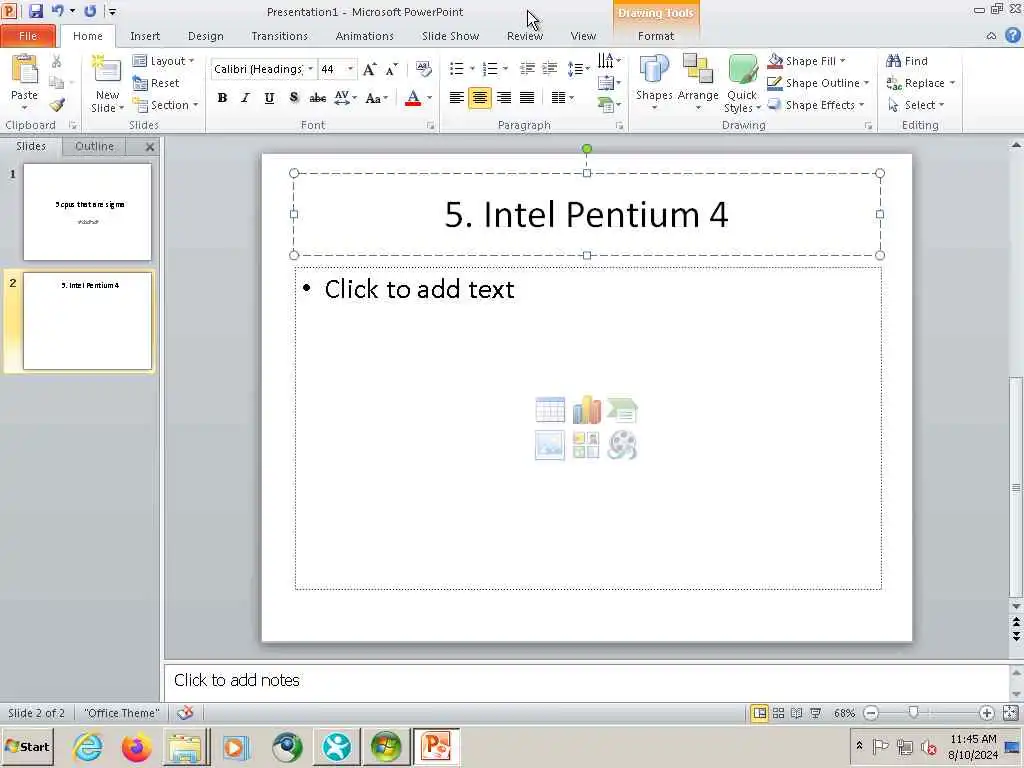Toggle Center text alignment
Image resolution: width=1024 pixels, height=768 pixels.
click(480, 98)
